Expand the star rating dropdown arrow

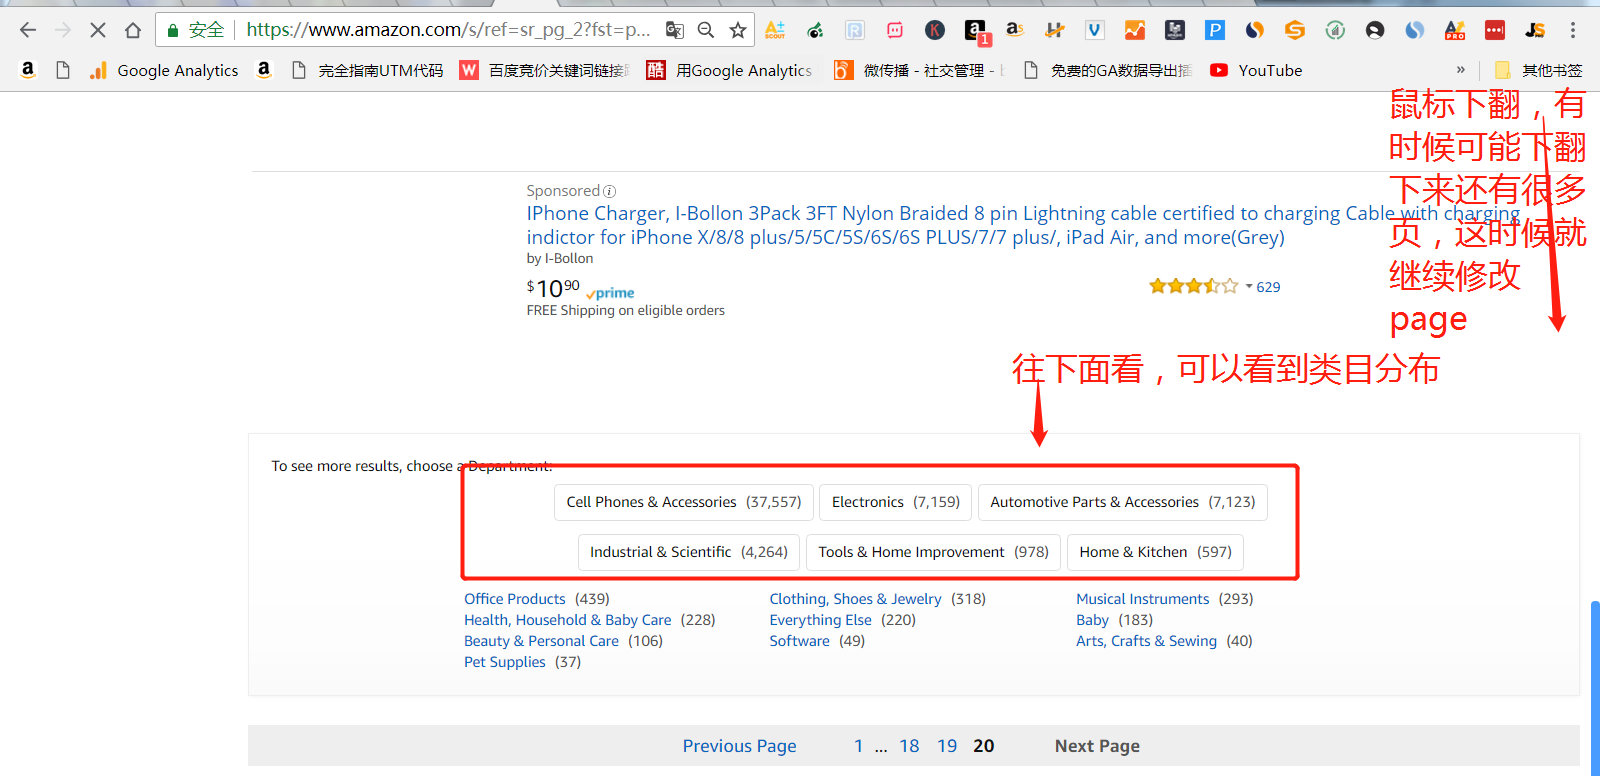[1249, 287]
